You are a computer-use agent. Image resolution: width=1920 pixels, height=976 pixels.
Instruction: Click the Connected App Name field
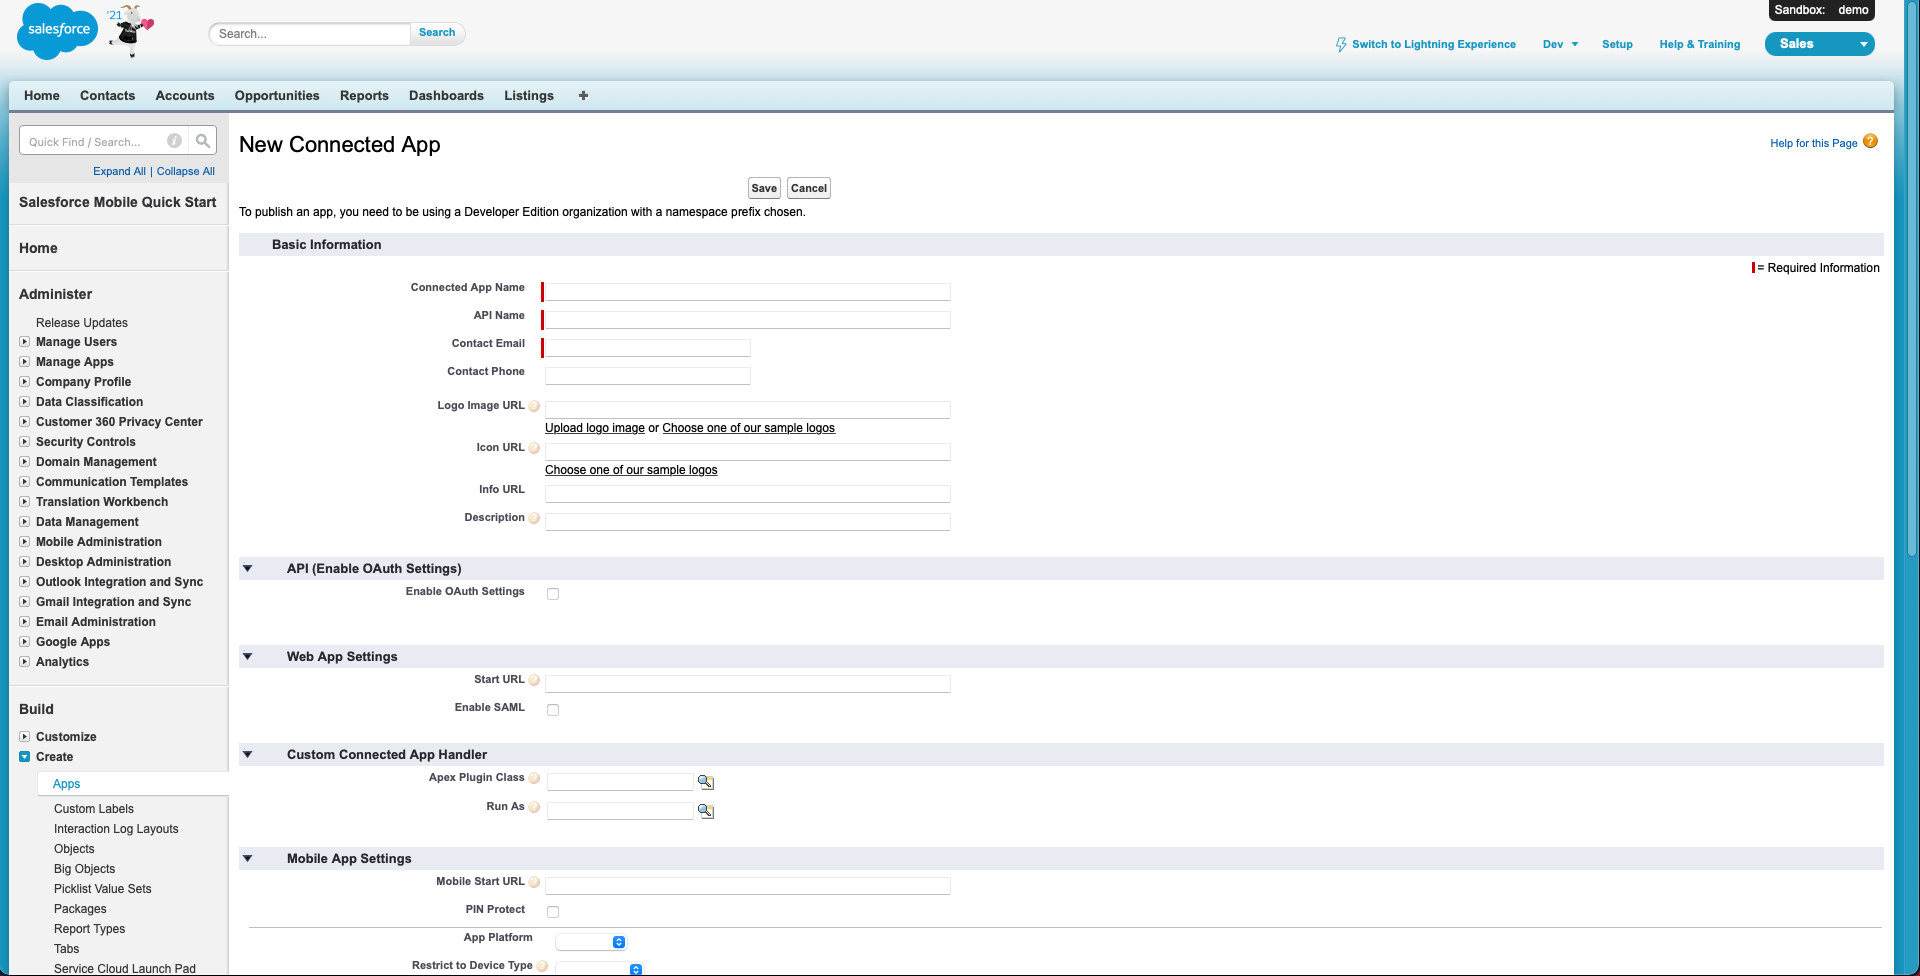pos(747,292)
